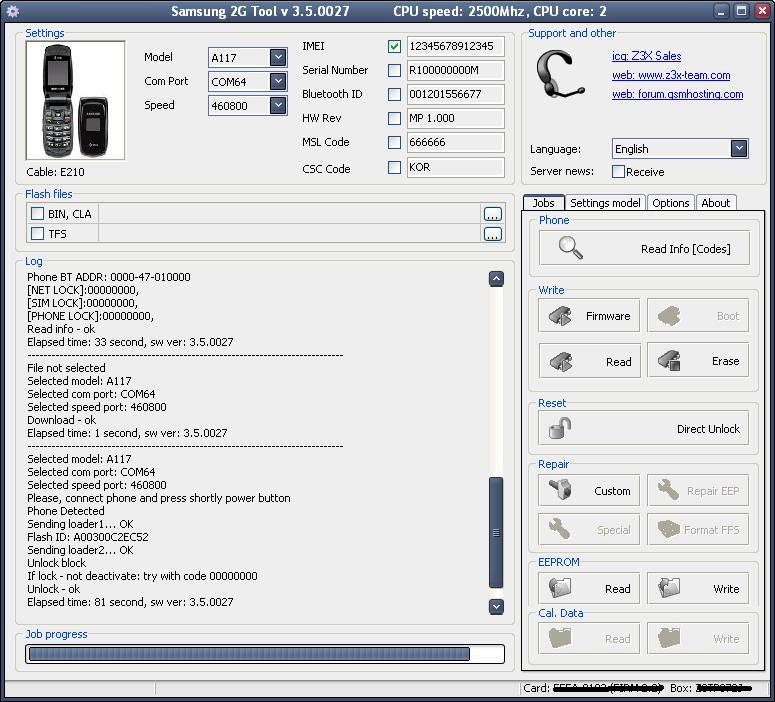Click the EEPROM Write folder icon
This screenshot has height=702, width=775.
click(669, 587)
